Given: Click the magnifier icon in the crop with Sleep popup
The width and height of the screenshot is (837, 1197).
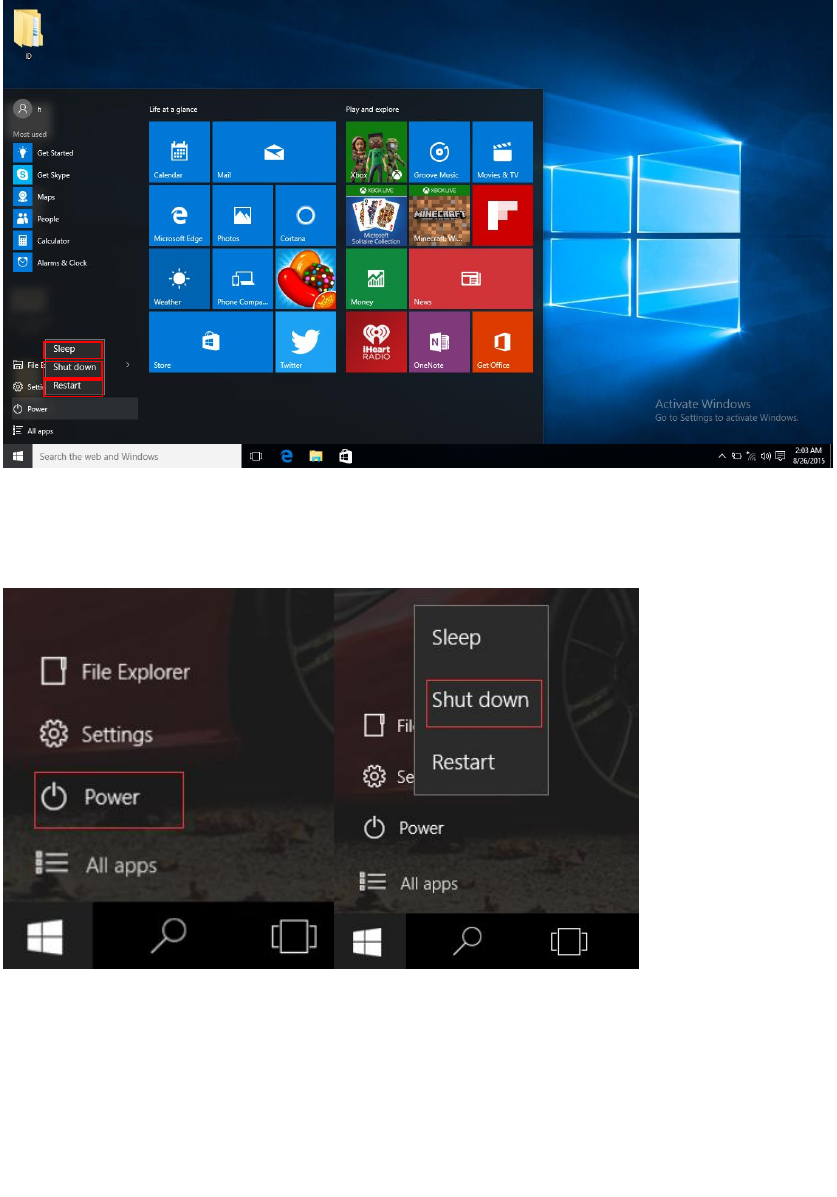Looking at the screenshot, I should (467, 940).
